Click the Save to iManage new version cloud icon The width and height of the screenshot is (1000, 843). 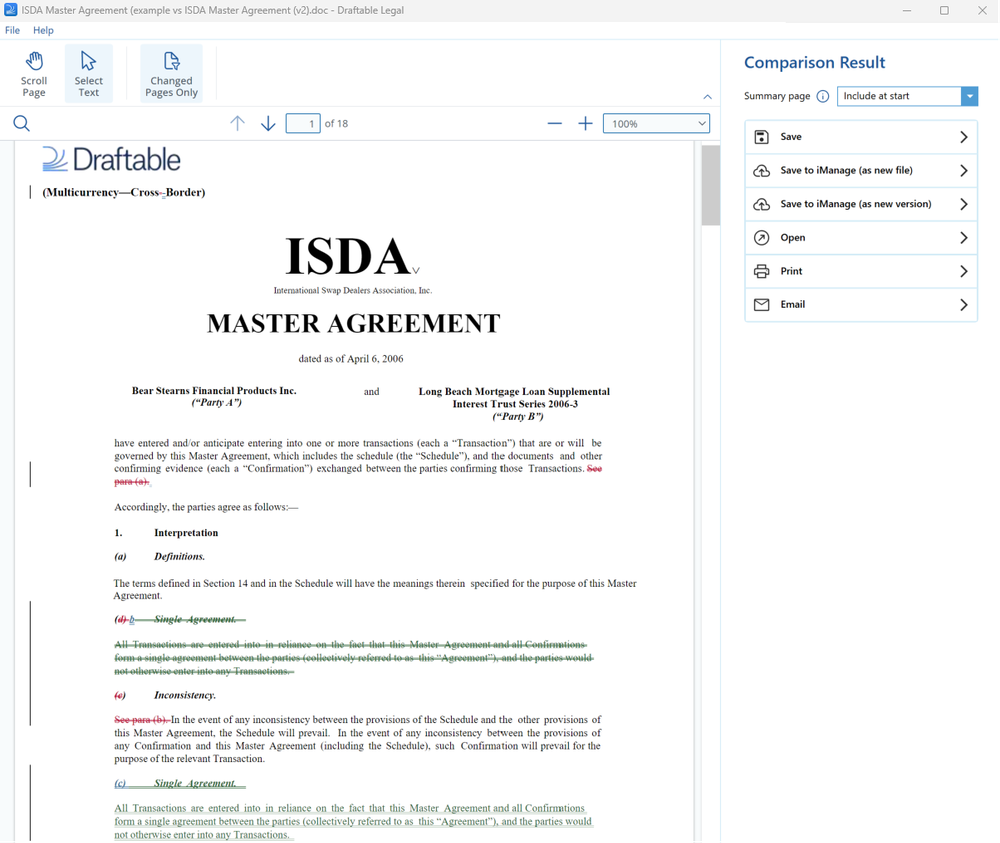(x=761, y=204)
